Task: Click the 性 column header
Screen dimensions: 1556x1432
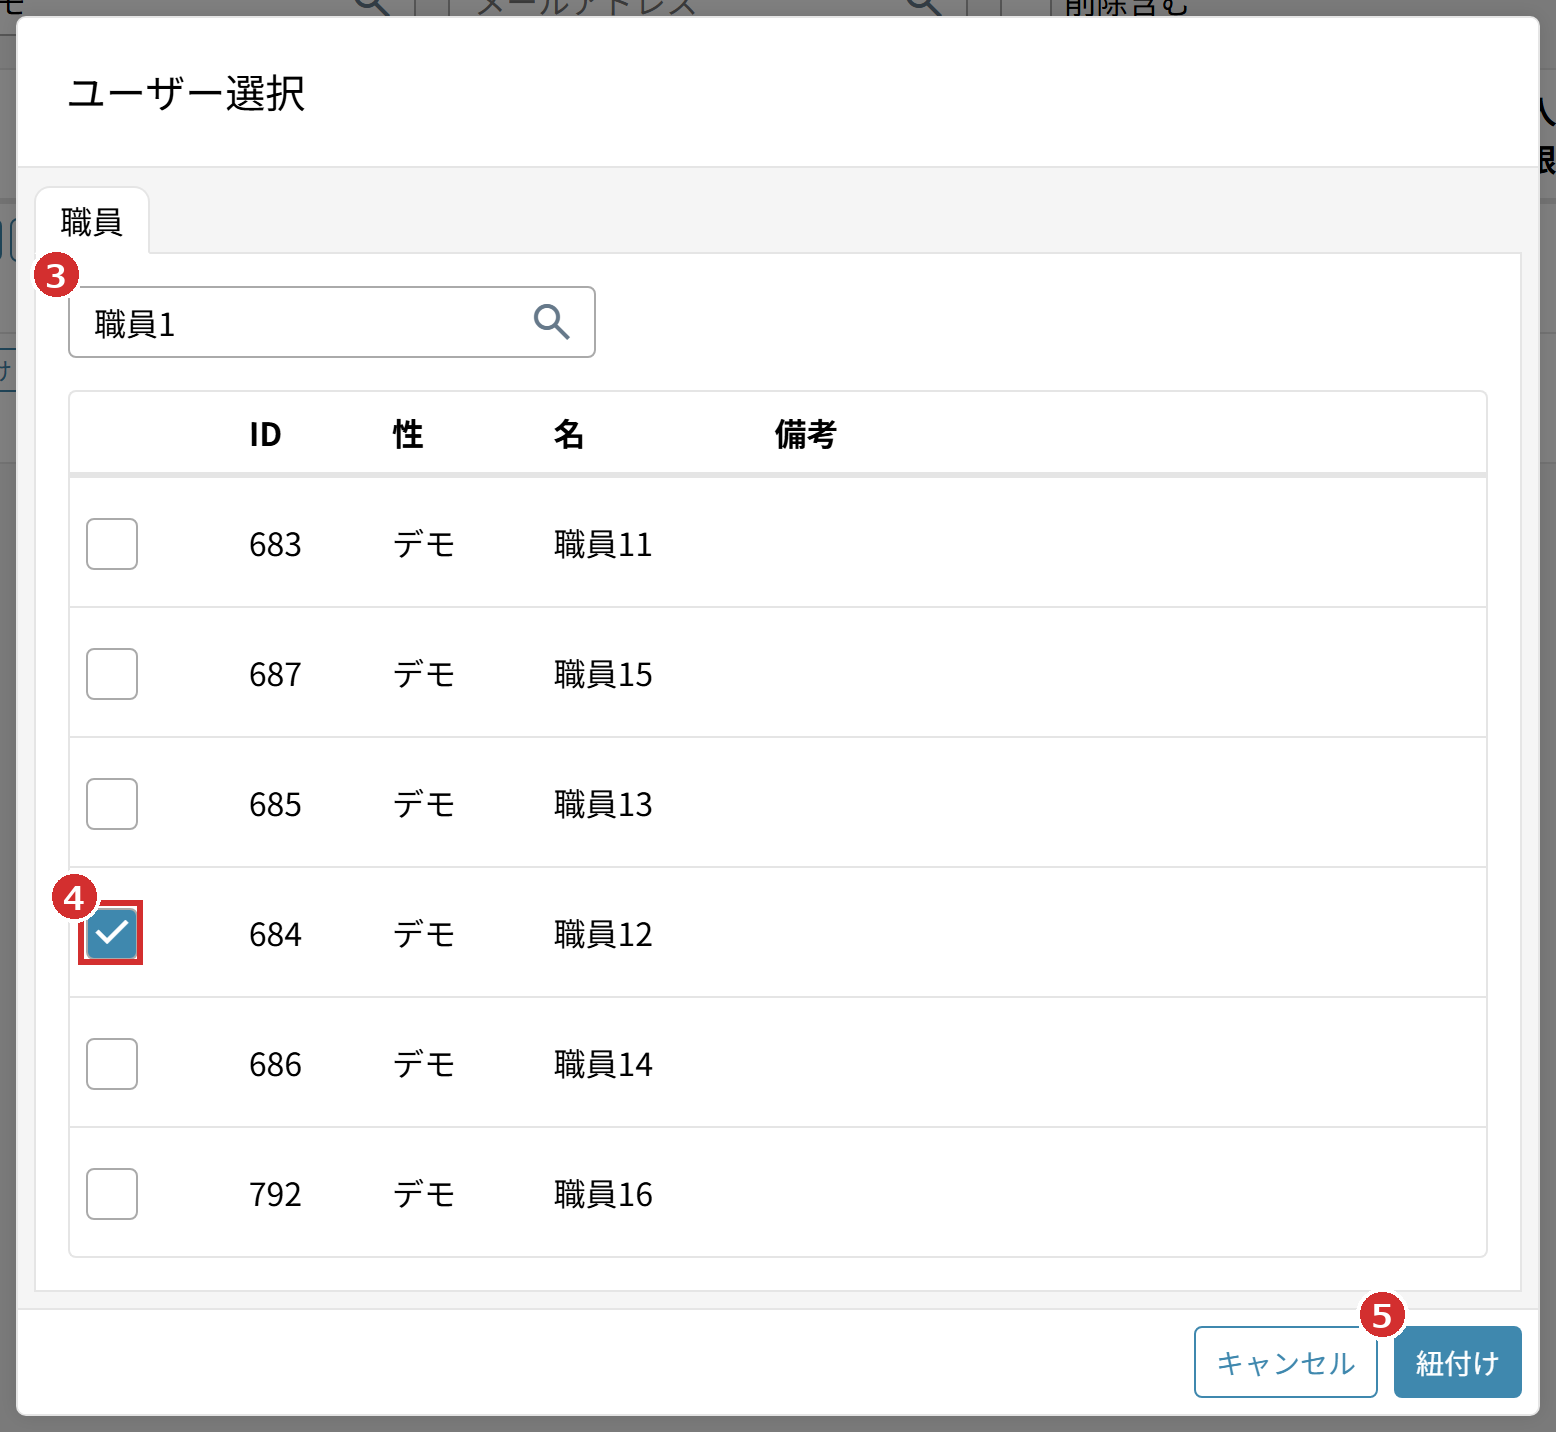Action: (408, 434)
